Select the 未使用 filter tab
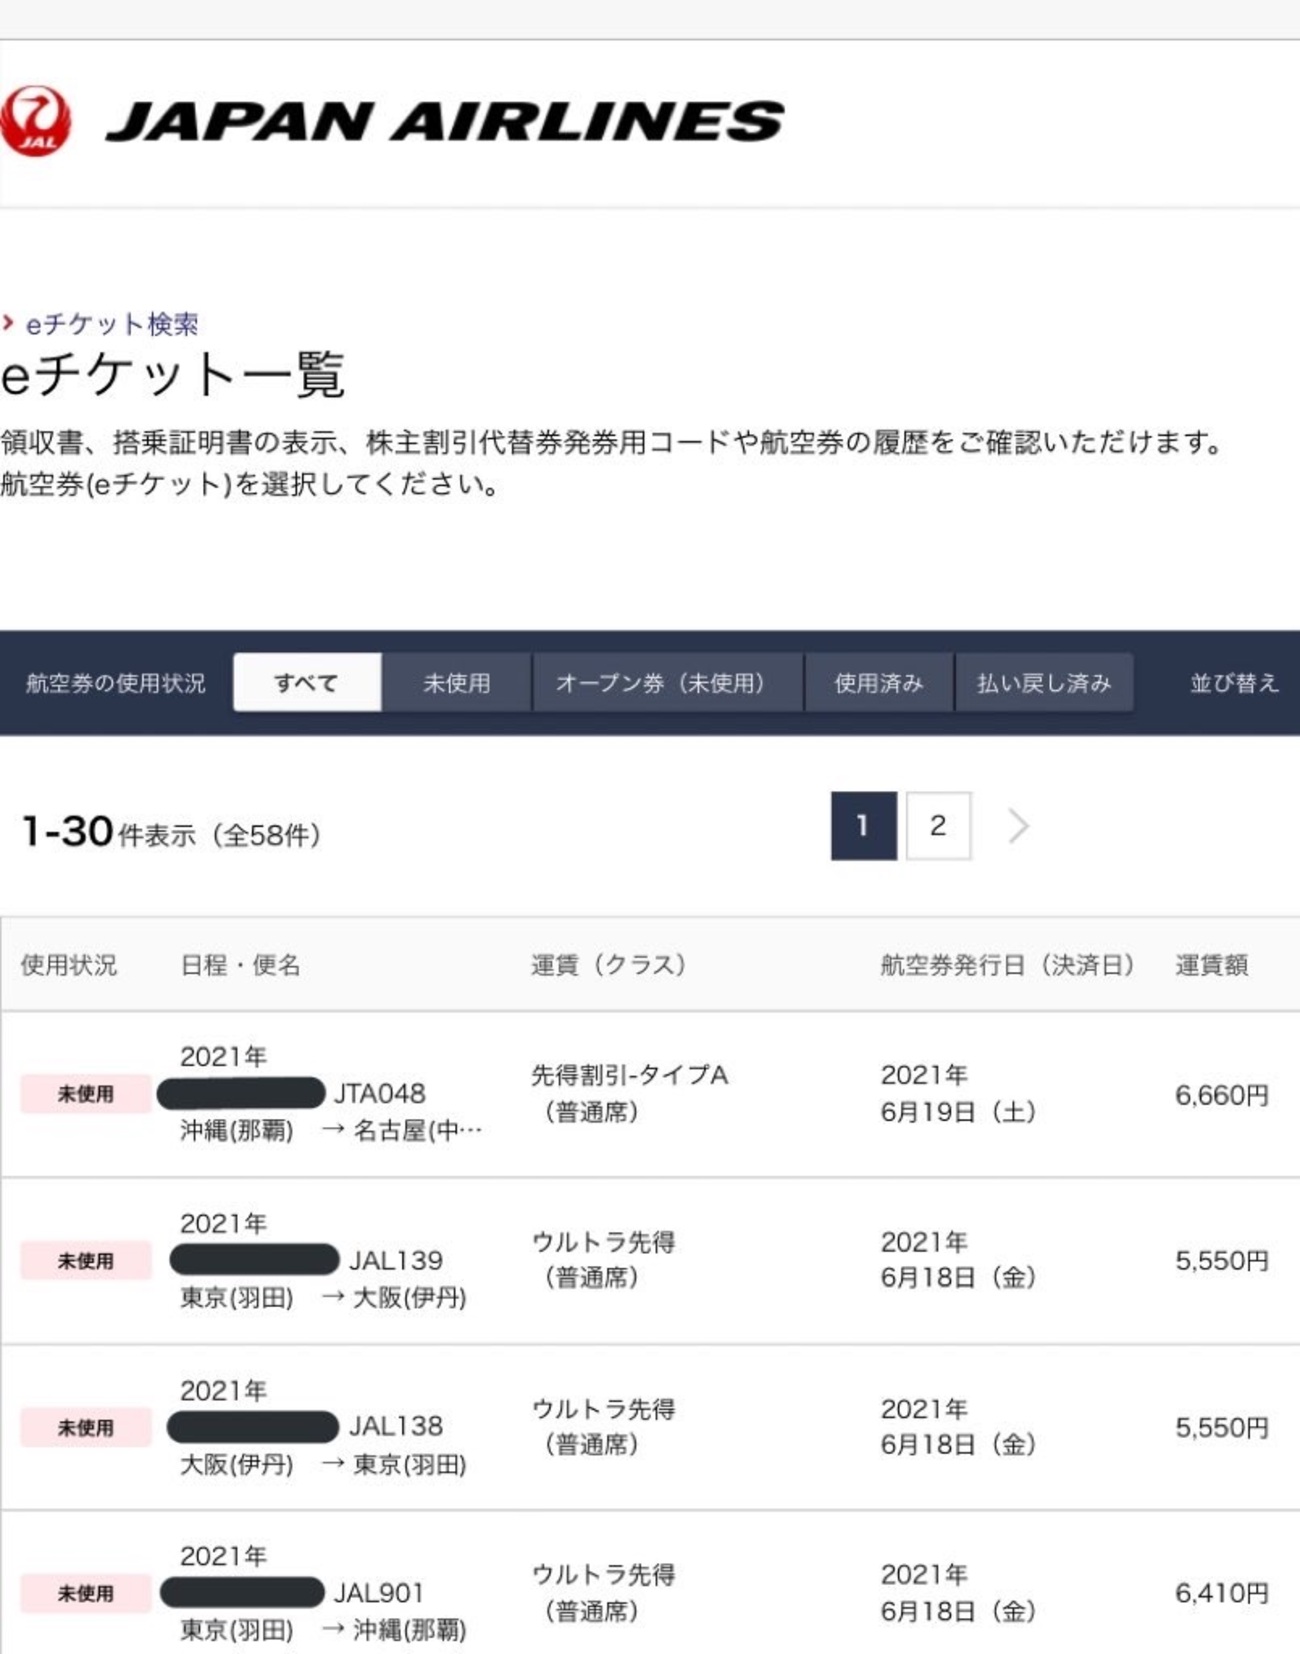Viewport: 1300px width, 1654px height. (x=456, y=682)
